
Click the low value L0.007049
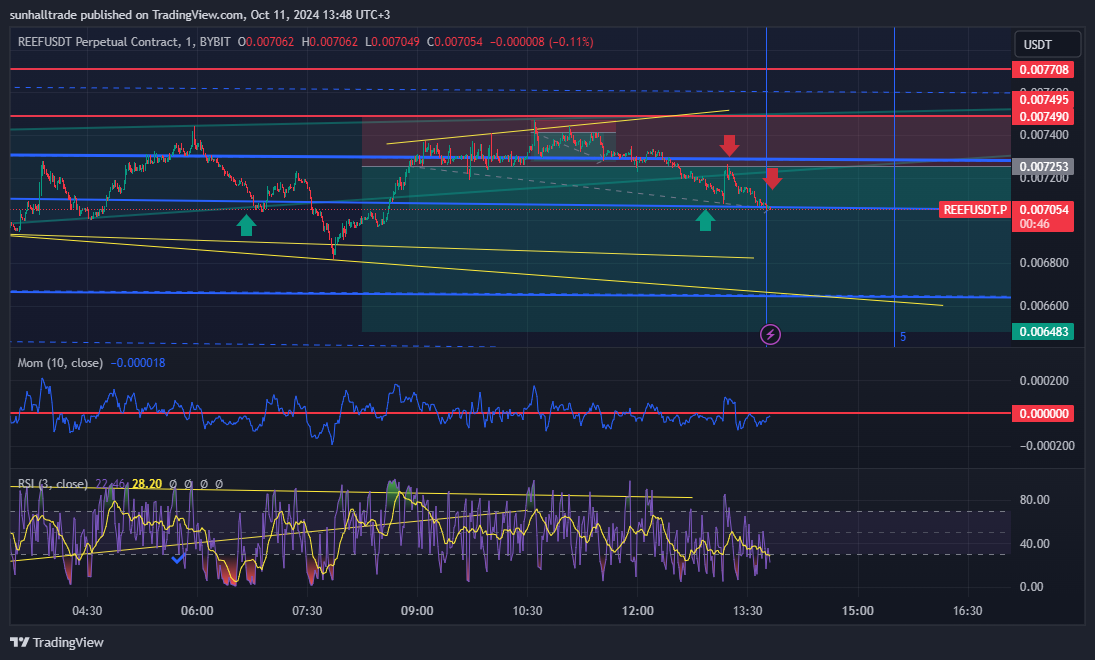pos(392,42)
